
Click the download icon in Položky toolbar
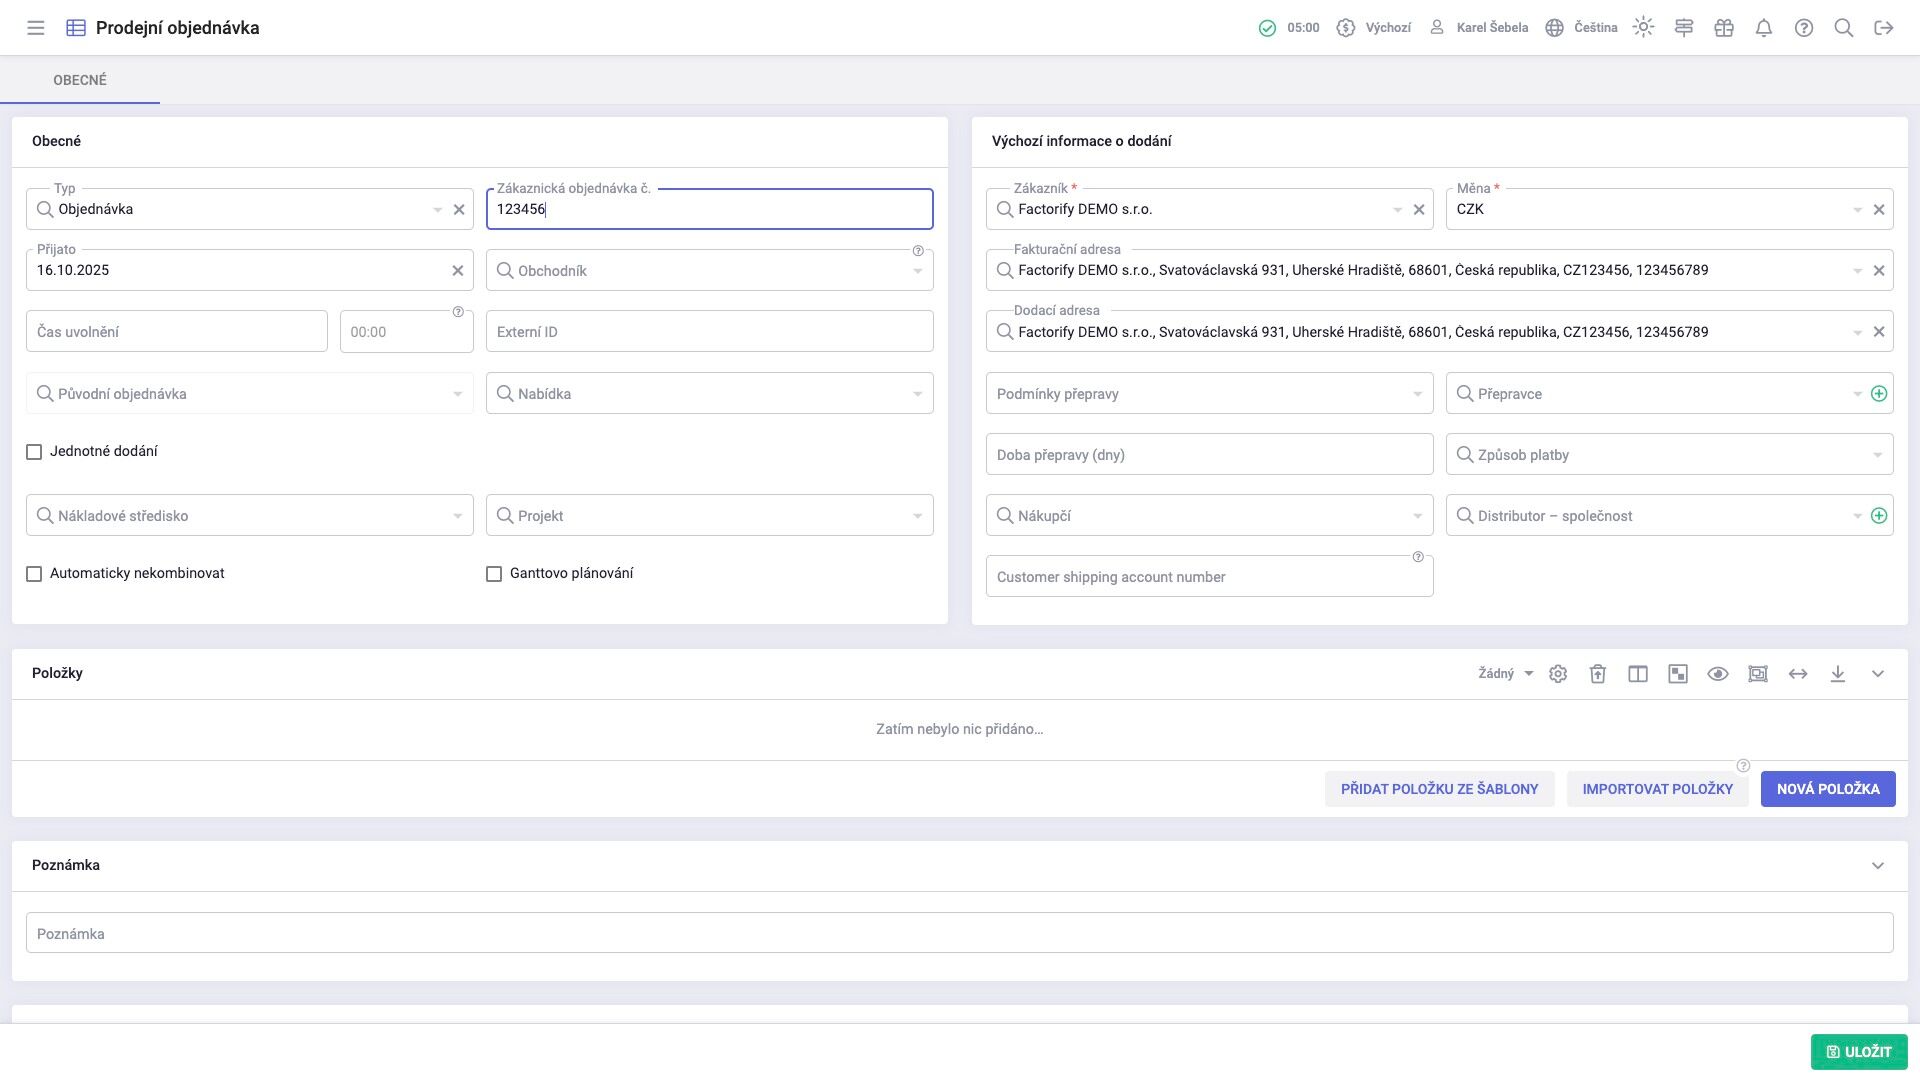click(1837, 674)
